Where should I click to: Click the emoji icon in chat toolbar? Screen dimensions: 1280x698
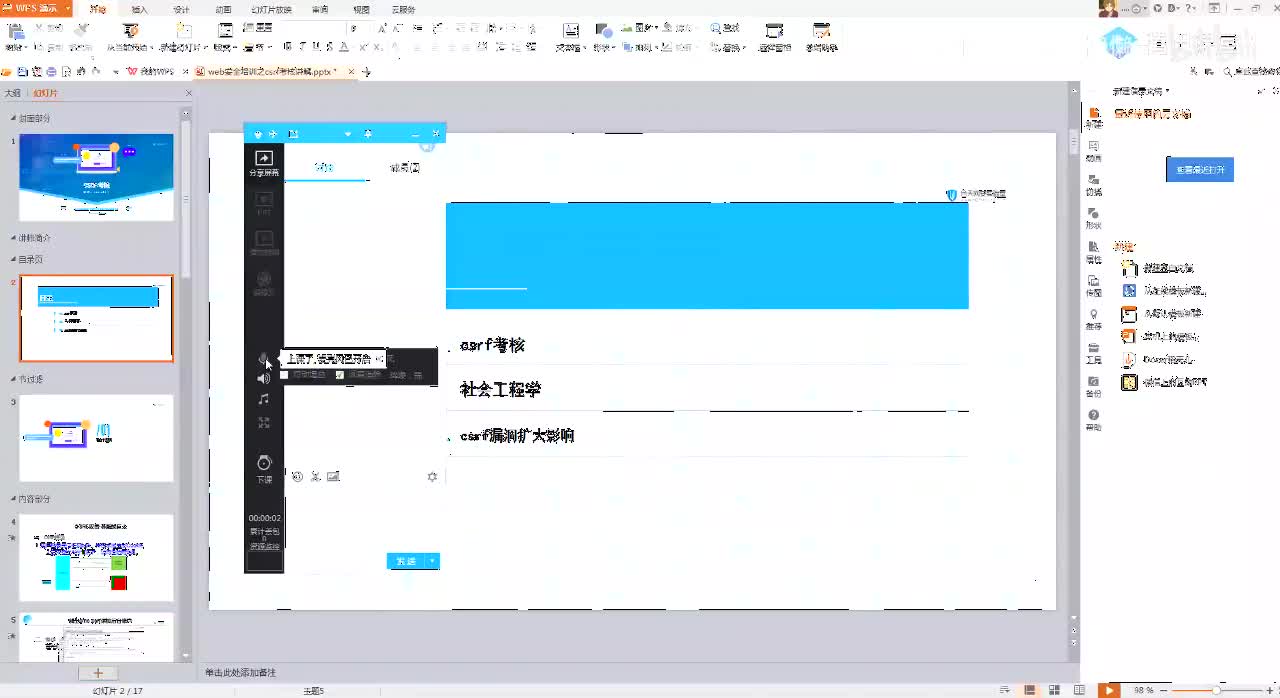click(x=297, y=477)
